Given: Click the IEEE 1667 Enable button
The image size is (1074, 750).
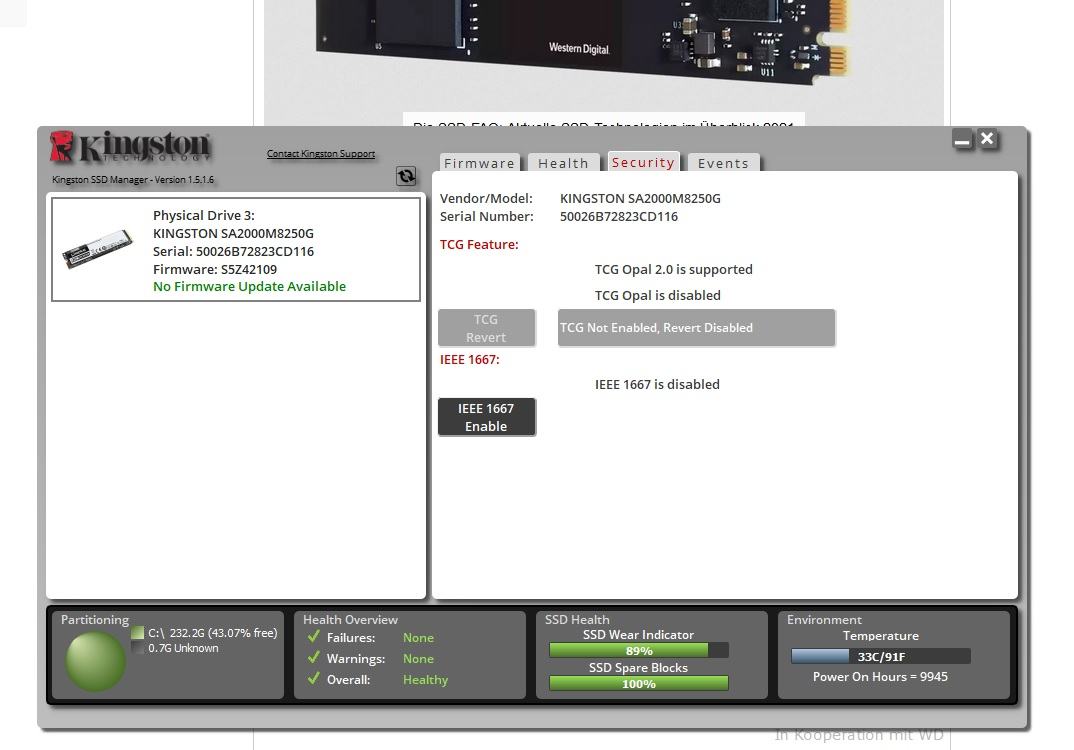Looking at the screenshot, I should coord(486,417).
